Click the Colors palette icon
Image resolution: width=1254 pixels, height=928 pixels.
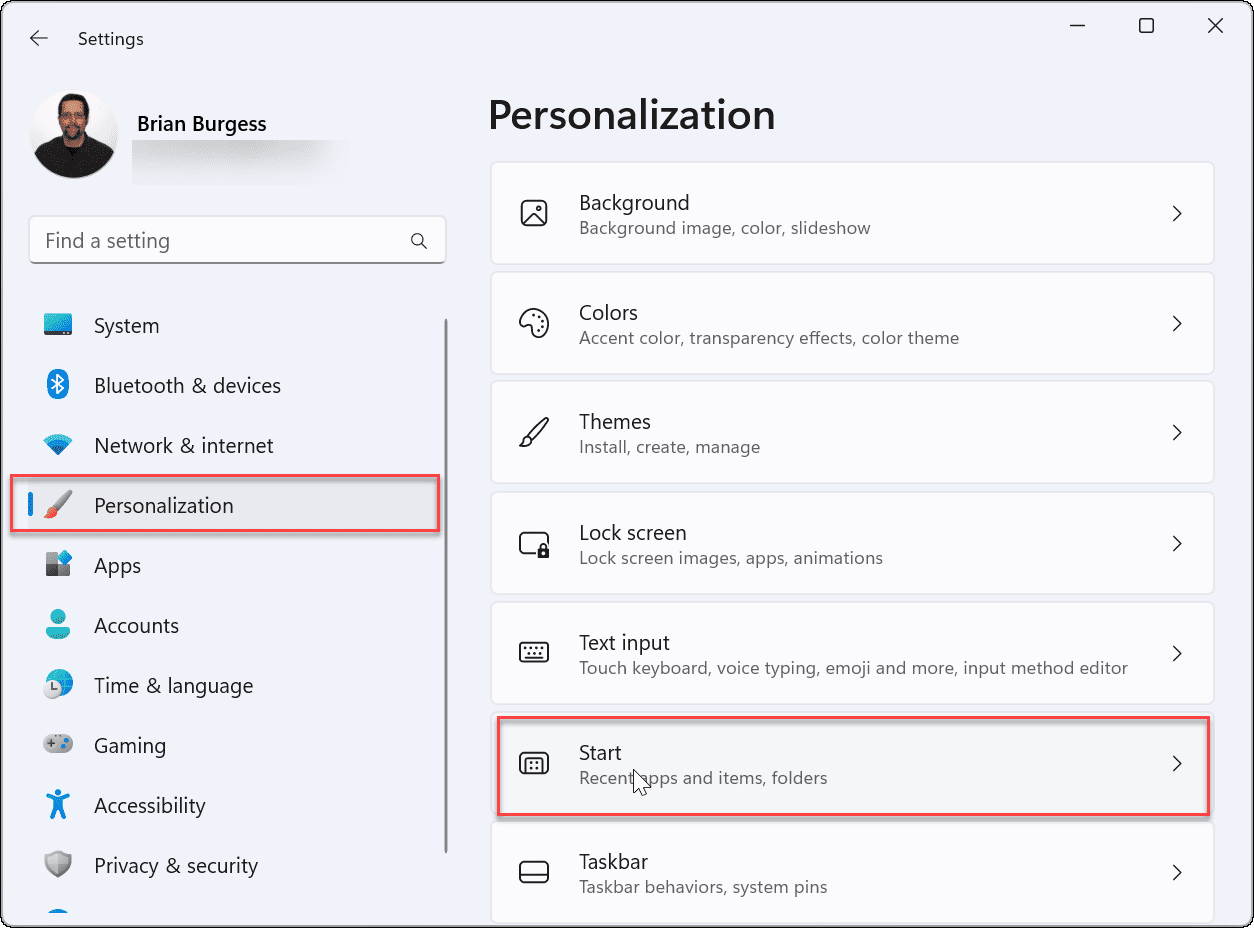click(534, 323)
